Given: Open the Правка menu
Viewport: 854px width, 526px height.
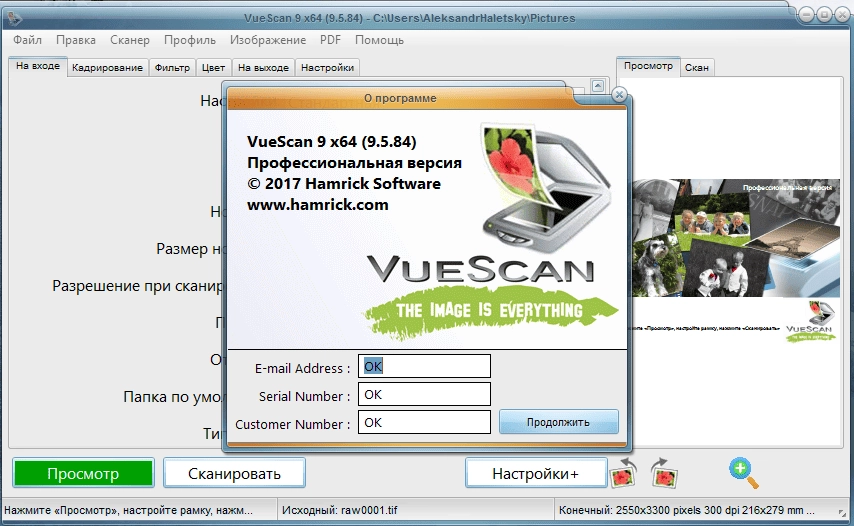Looking at the screenshot, I should tap(76, 40).
